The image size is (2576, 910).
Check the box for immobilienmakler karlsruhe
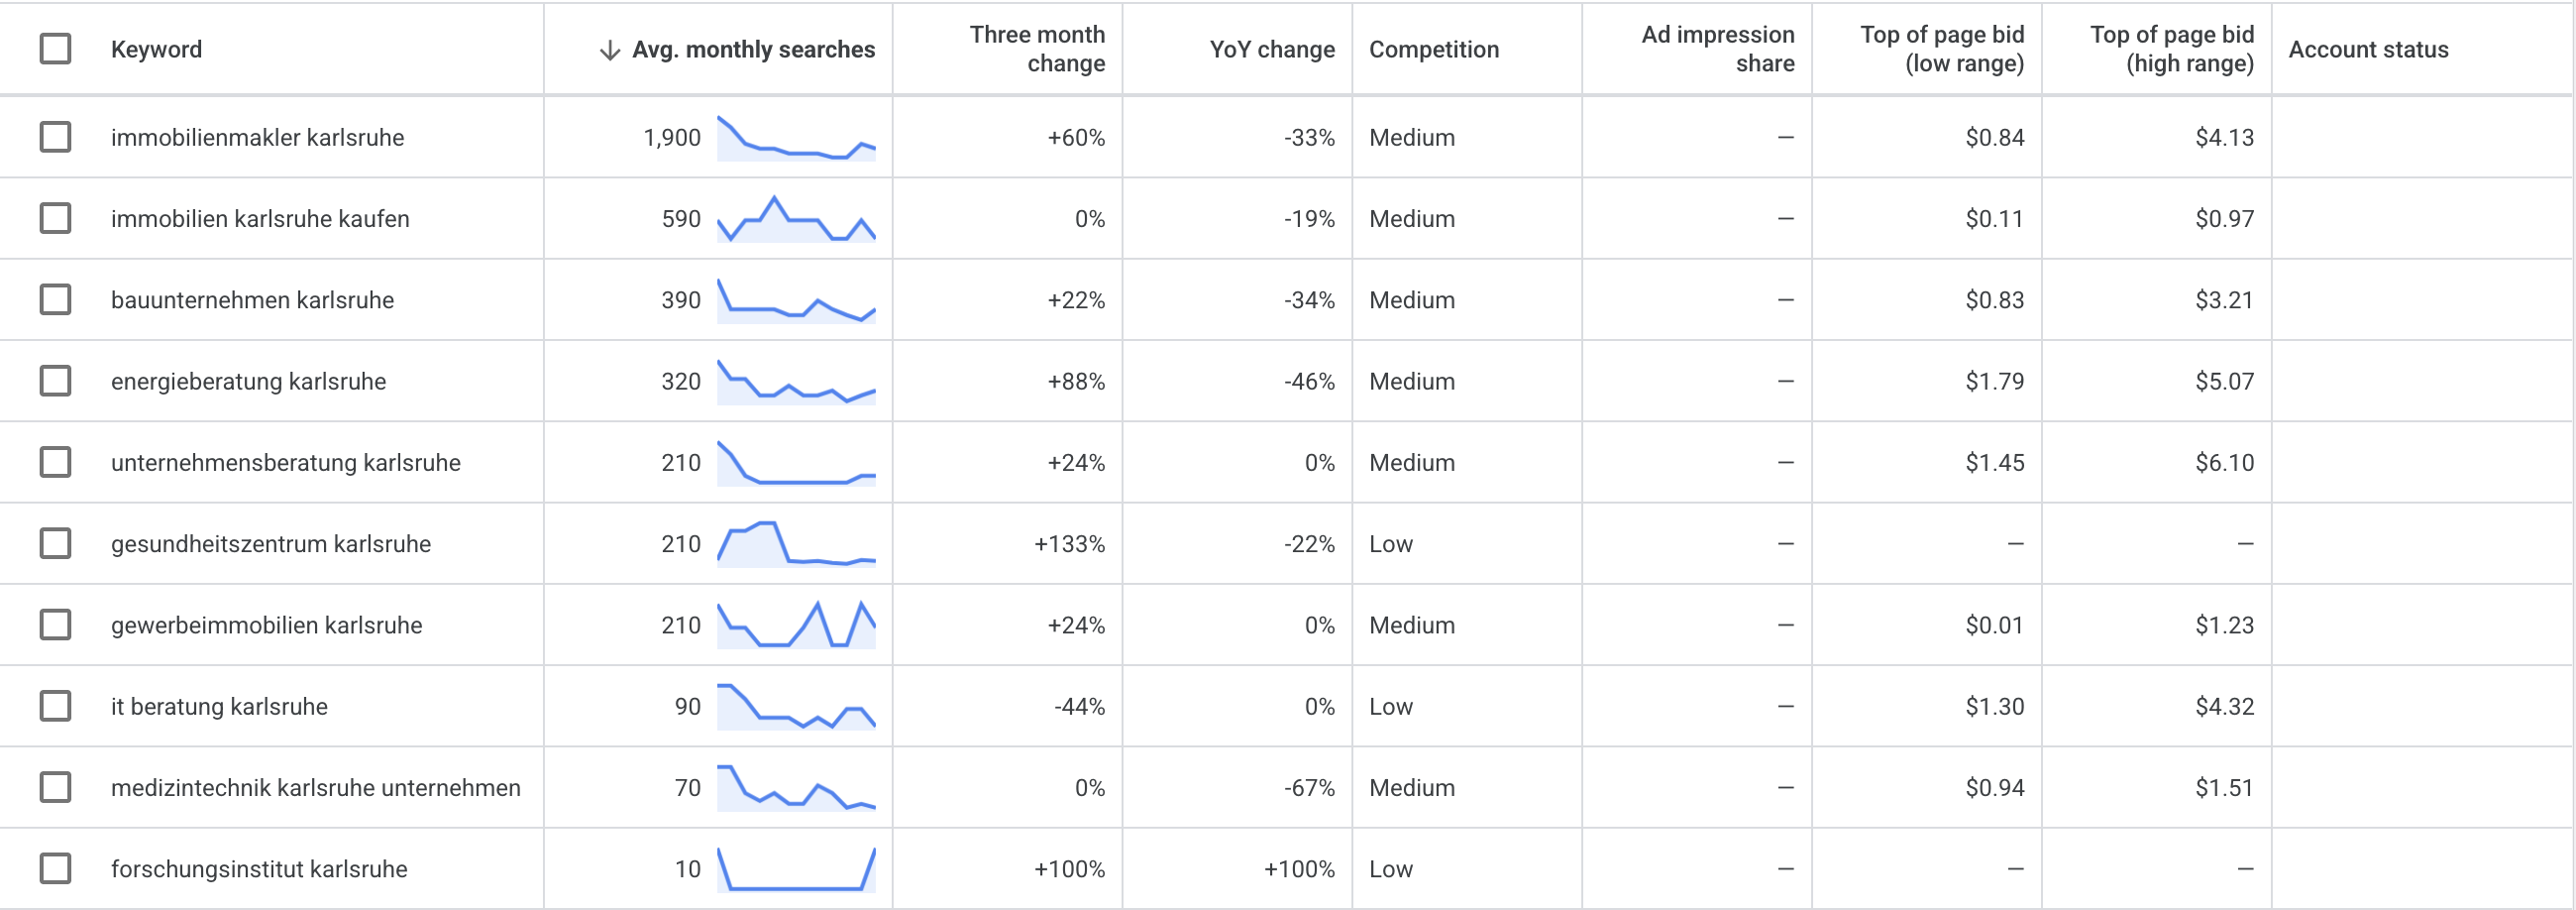click(55, 137)
